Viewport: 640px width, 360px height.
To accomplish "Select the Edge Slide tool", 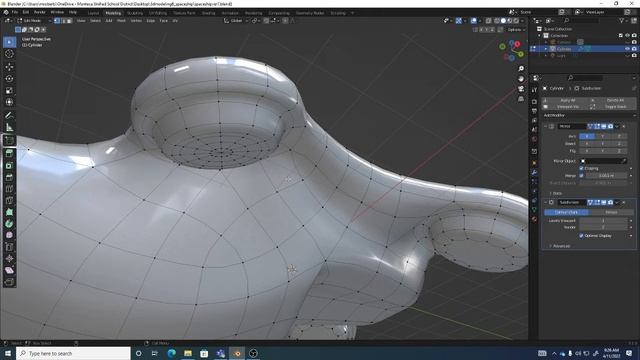I will click(9, 247).
